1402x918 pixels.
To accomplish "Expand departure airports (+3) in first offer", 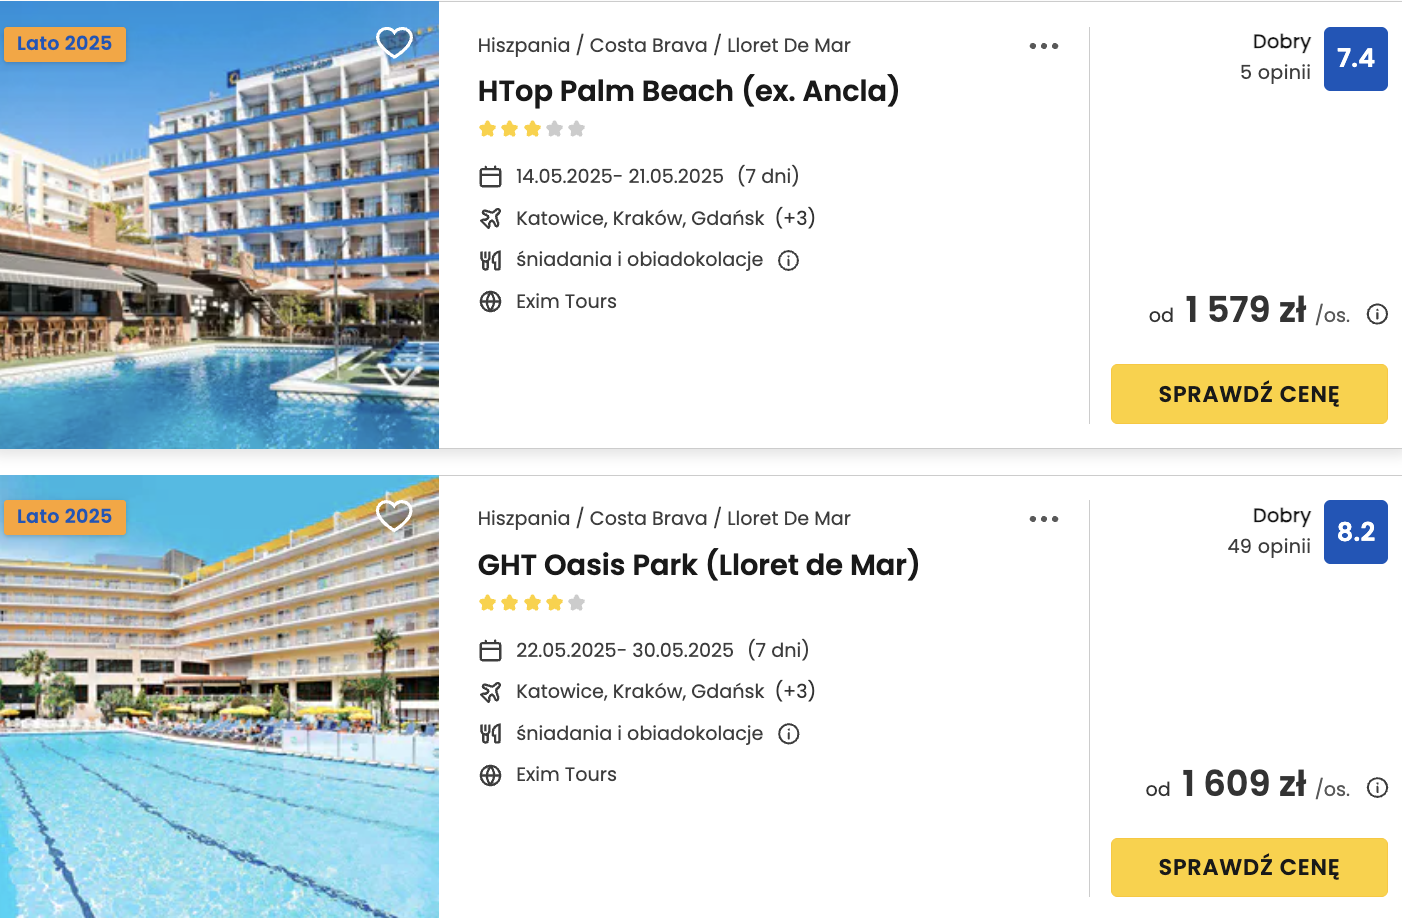I will (x=796, y=218).
